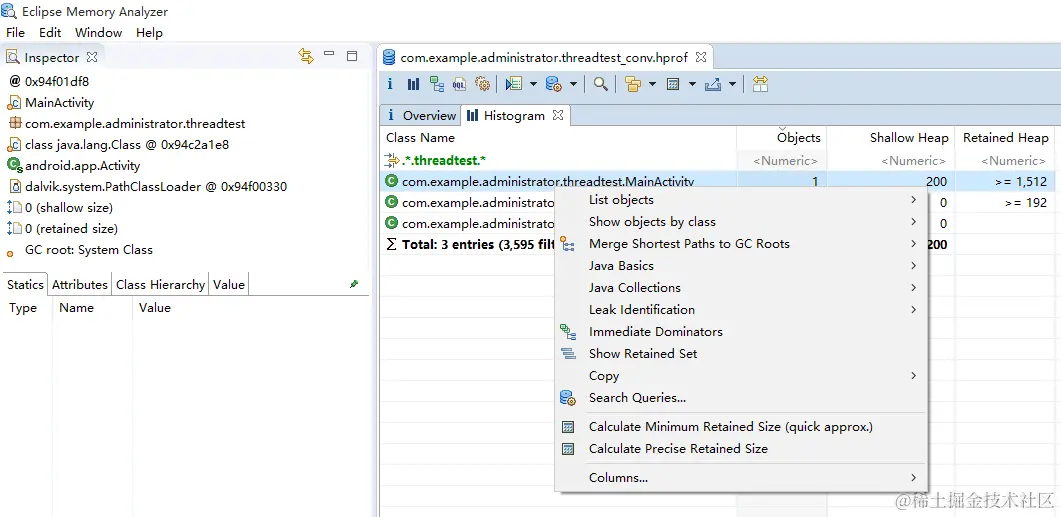Click the Show Retained Set list icon

coord(568,353)
